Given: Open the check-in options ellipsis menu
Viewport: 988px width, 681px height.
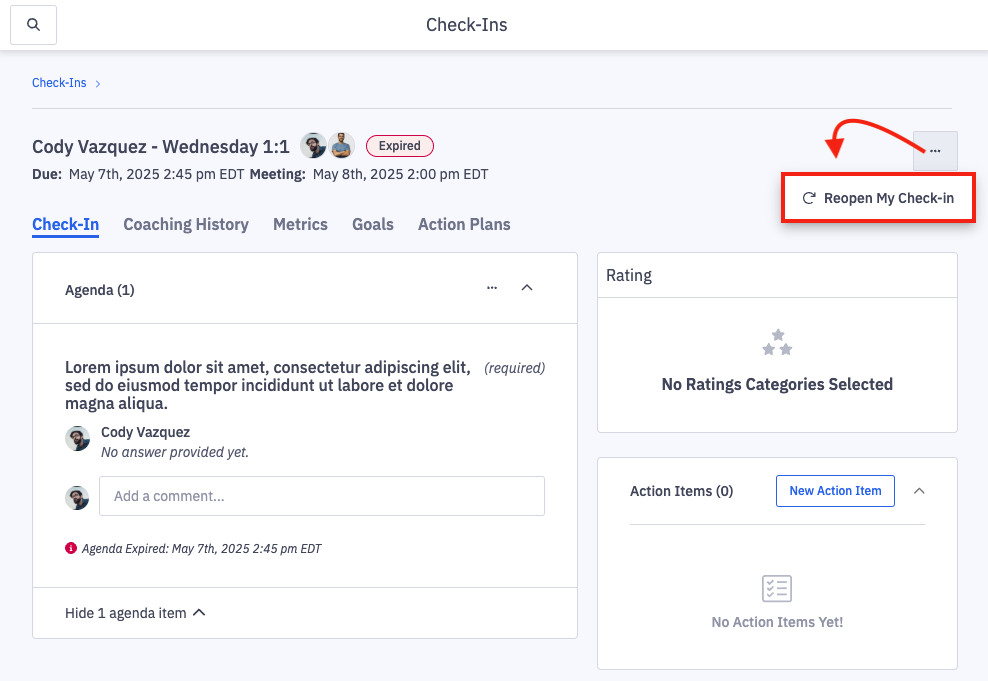Looking at the screenshot, I should tap(935, 151).
